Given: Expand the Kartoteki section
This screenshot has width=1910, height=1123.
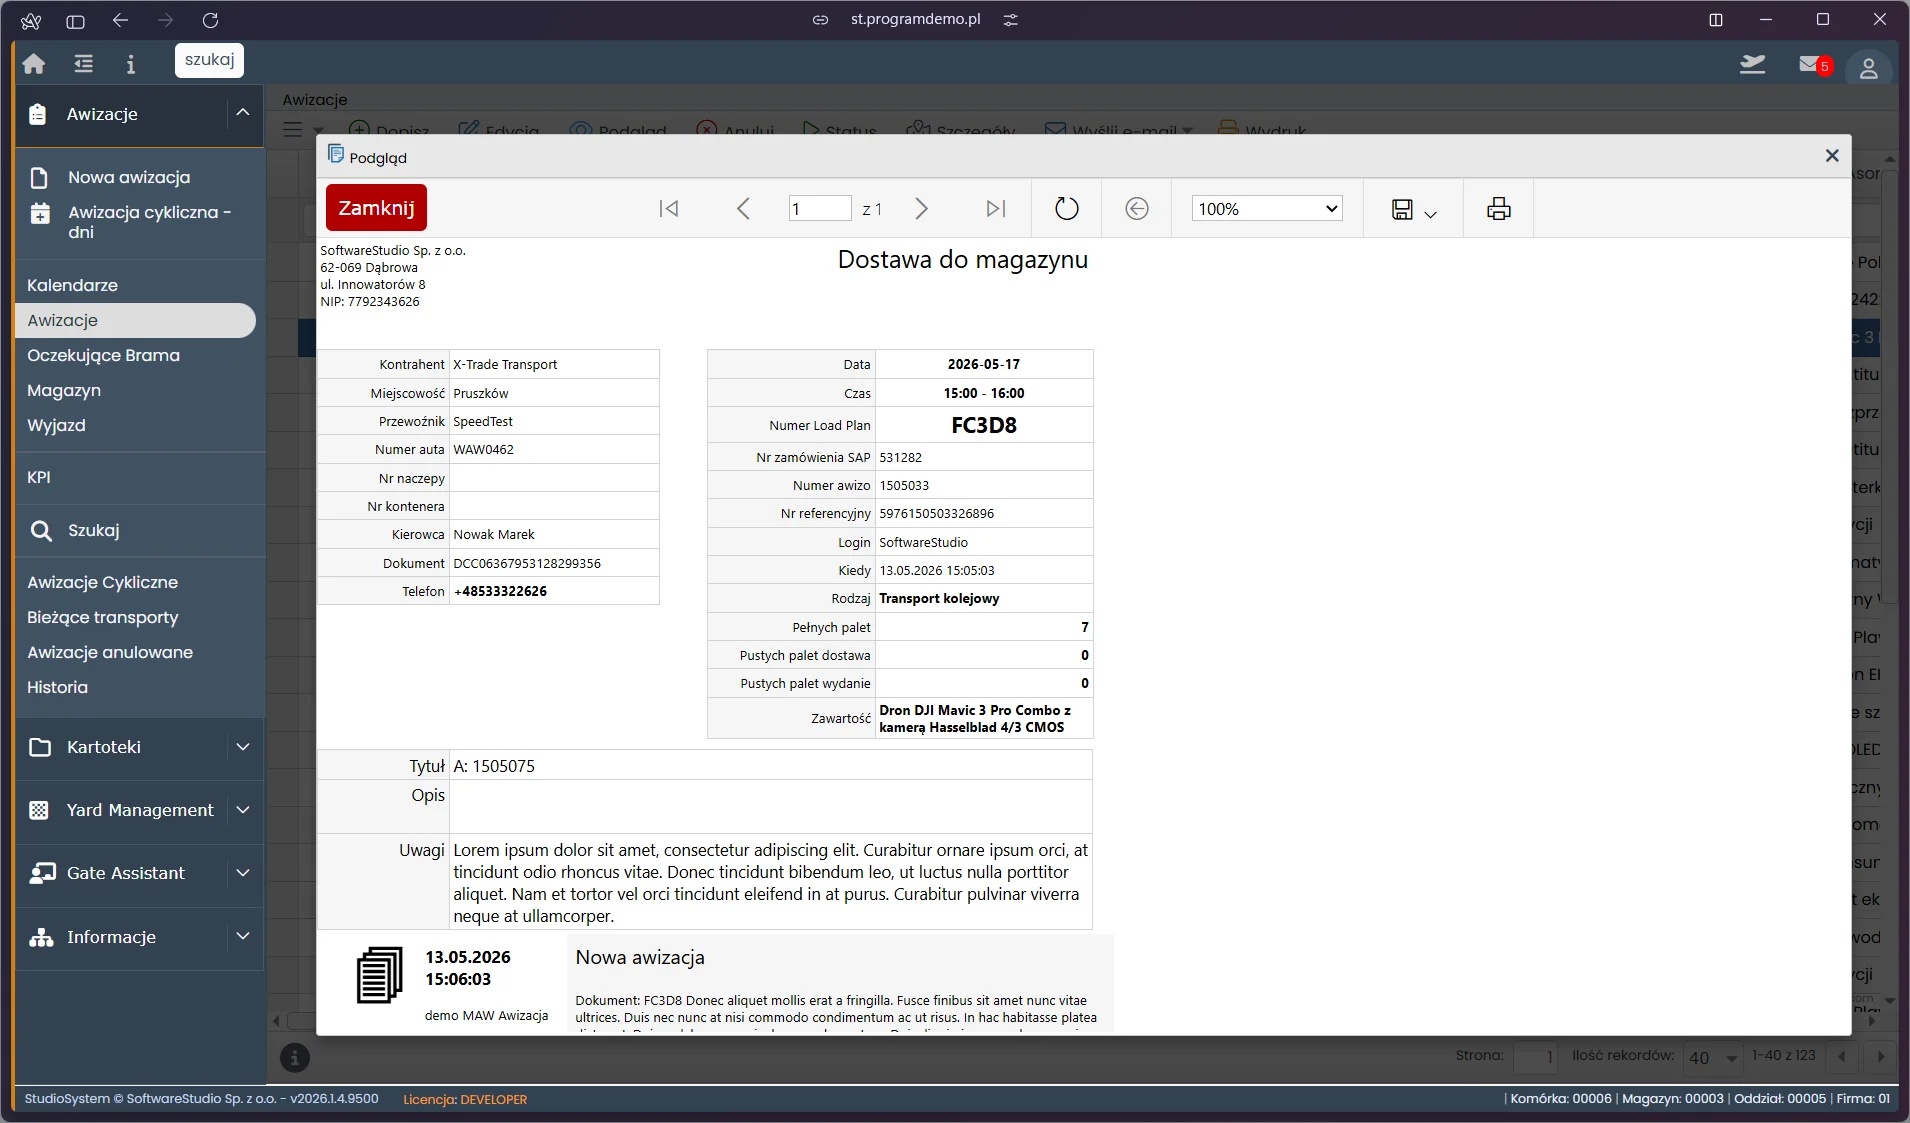Looking at the screenshot, I should (243, 747).
